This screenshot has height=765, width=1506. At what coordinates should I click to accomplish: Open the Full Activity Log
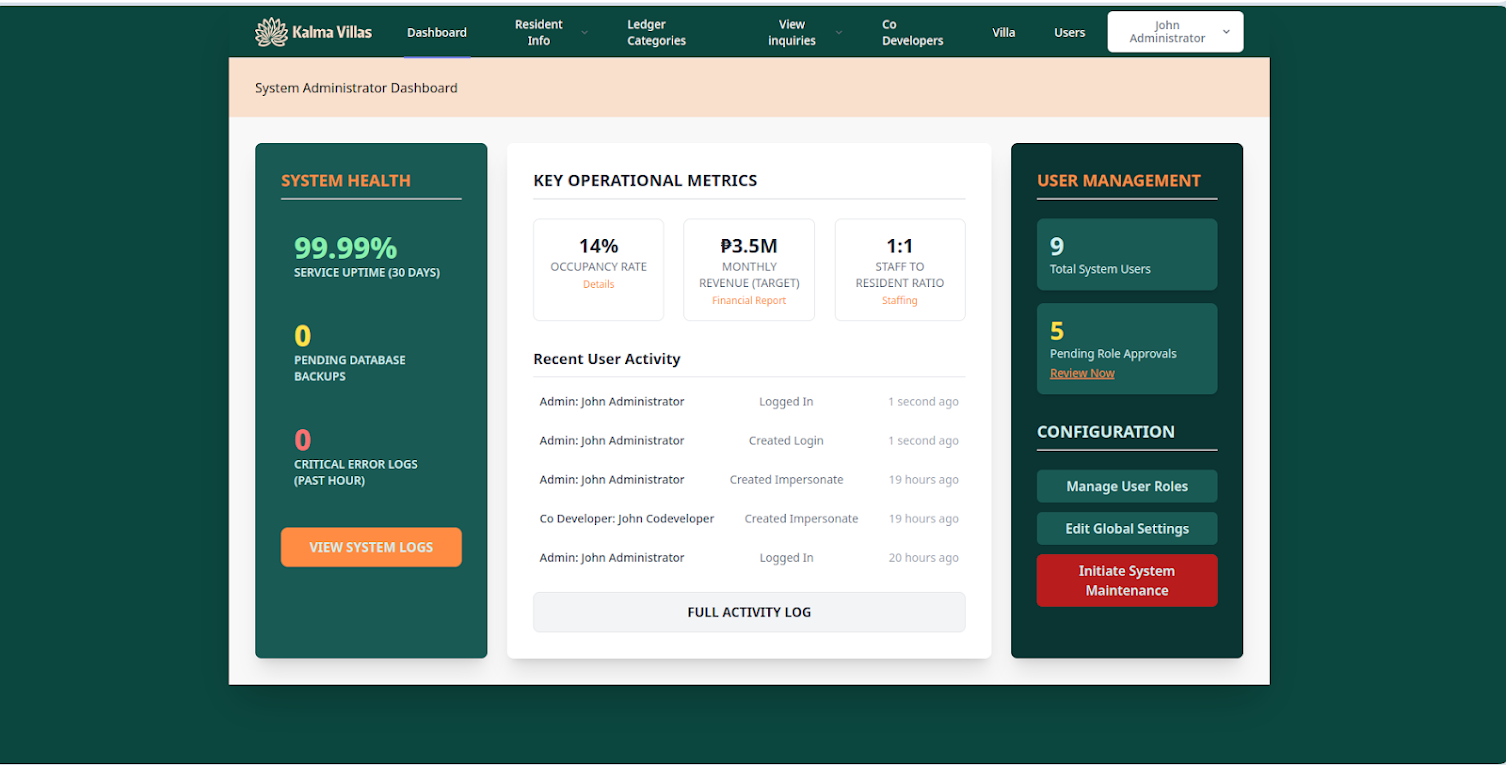[749, 612]
